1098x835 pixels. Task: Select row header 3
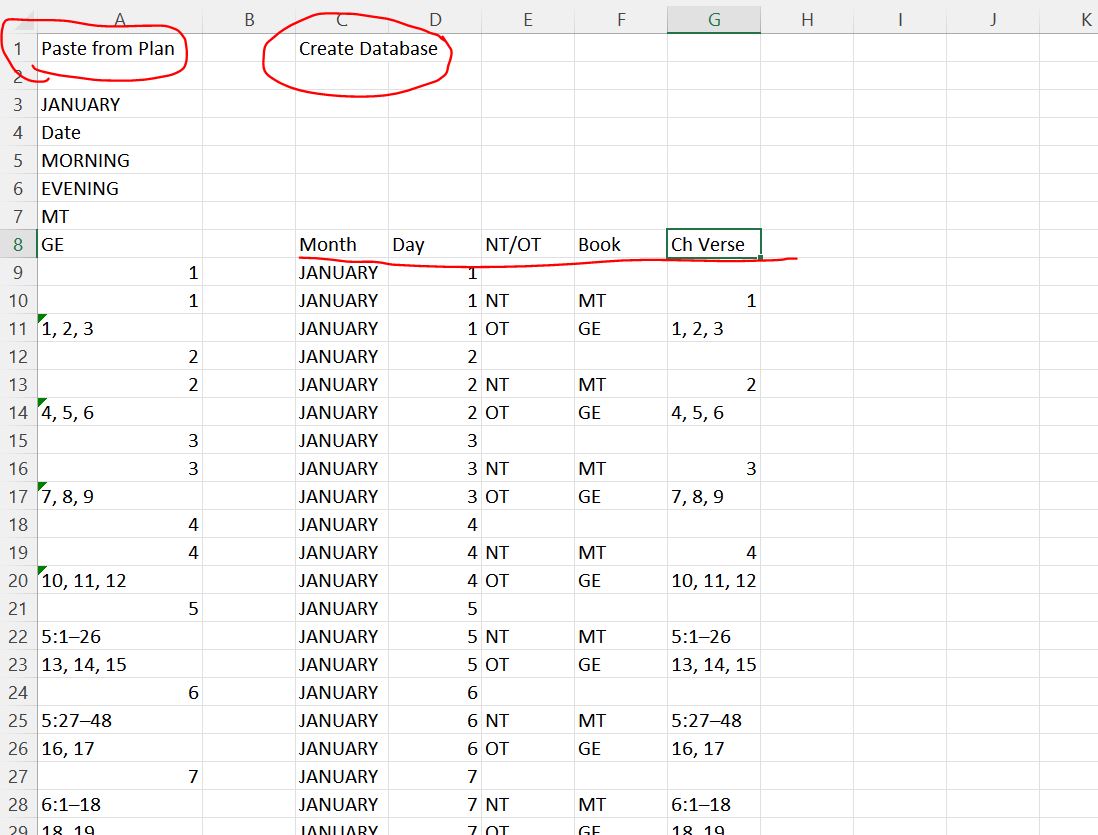coord(18,104)
